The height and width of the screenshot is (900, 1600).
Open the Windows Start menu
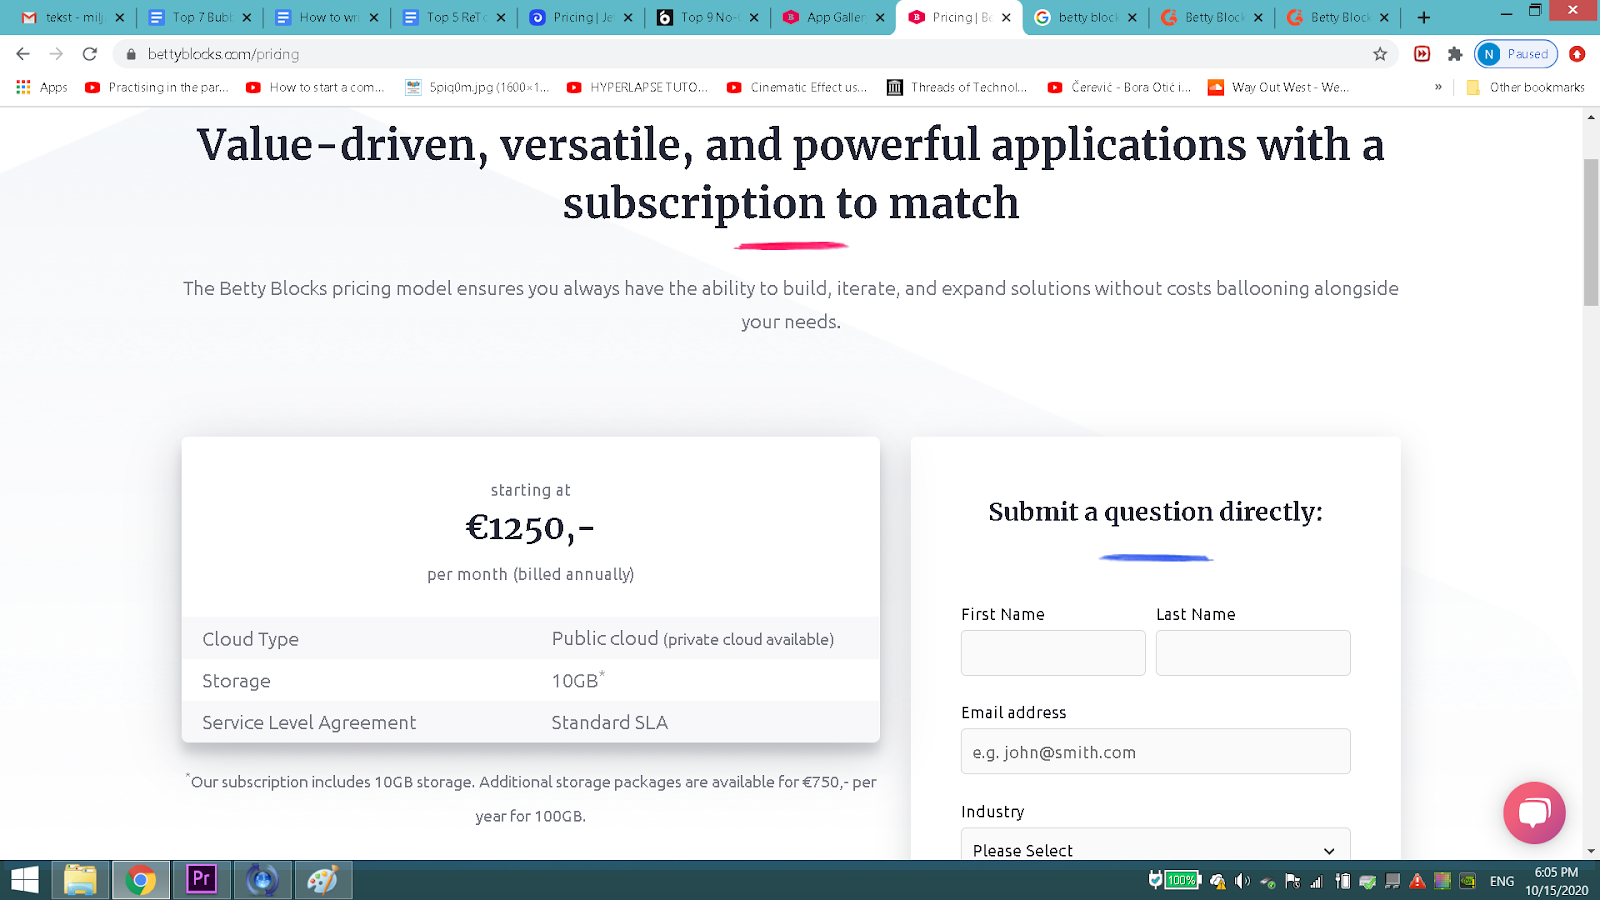24,880
